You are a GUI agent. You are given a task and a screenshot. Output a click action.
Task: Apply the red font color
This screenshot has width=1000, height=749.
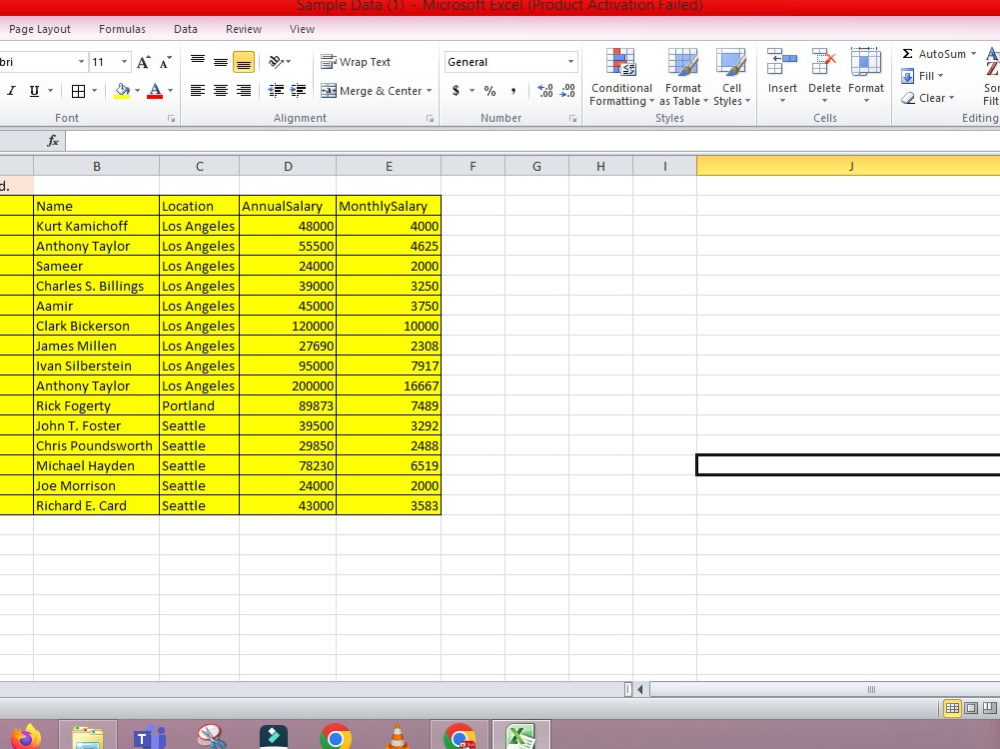pos(155,91)
